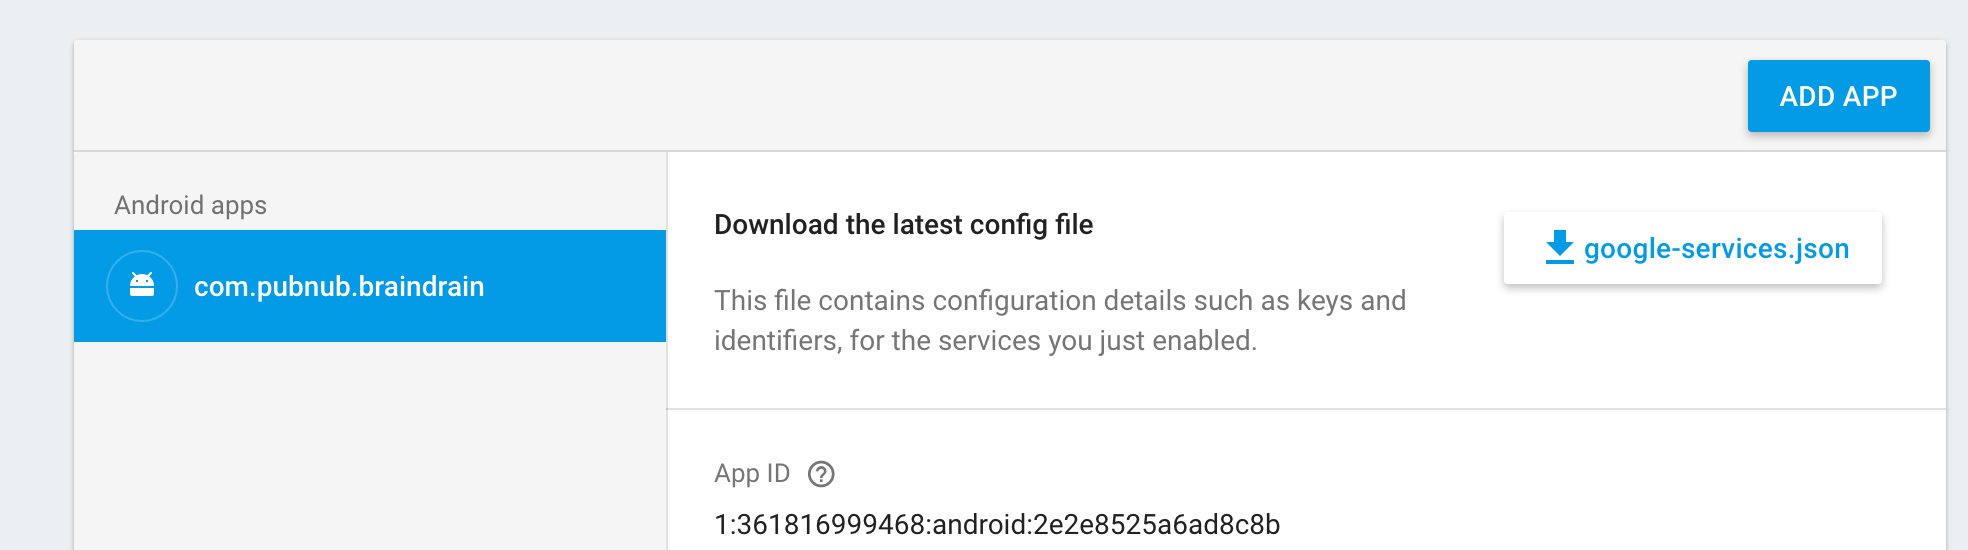Click the App ID value string
This screenshot has height=550, width=1968.
click(996, 524)
